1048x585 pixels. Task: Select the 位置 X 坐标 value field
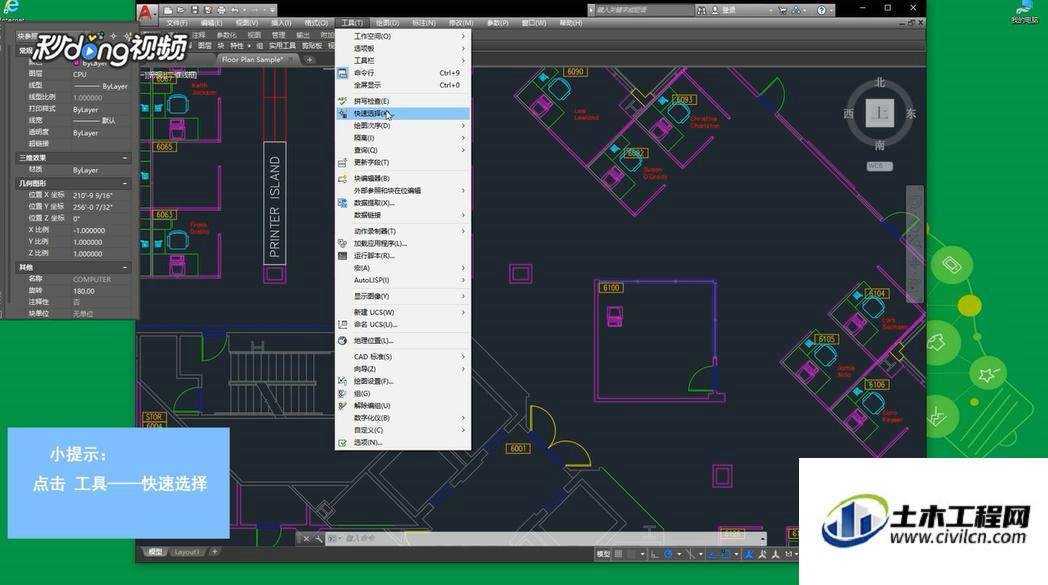(x=101, y=195)
